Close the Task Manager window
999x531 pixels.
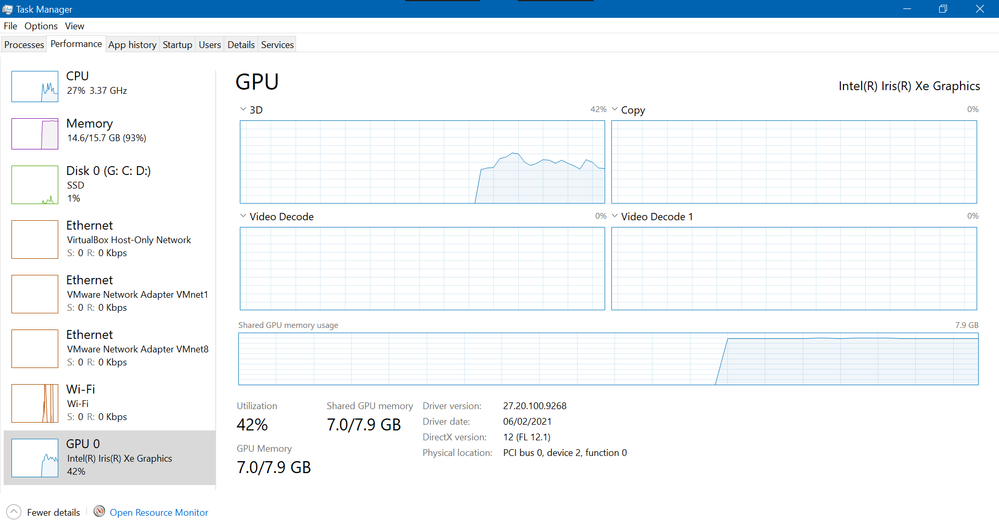[980, 9]
